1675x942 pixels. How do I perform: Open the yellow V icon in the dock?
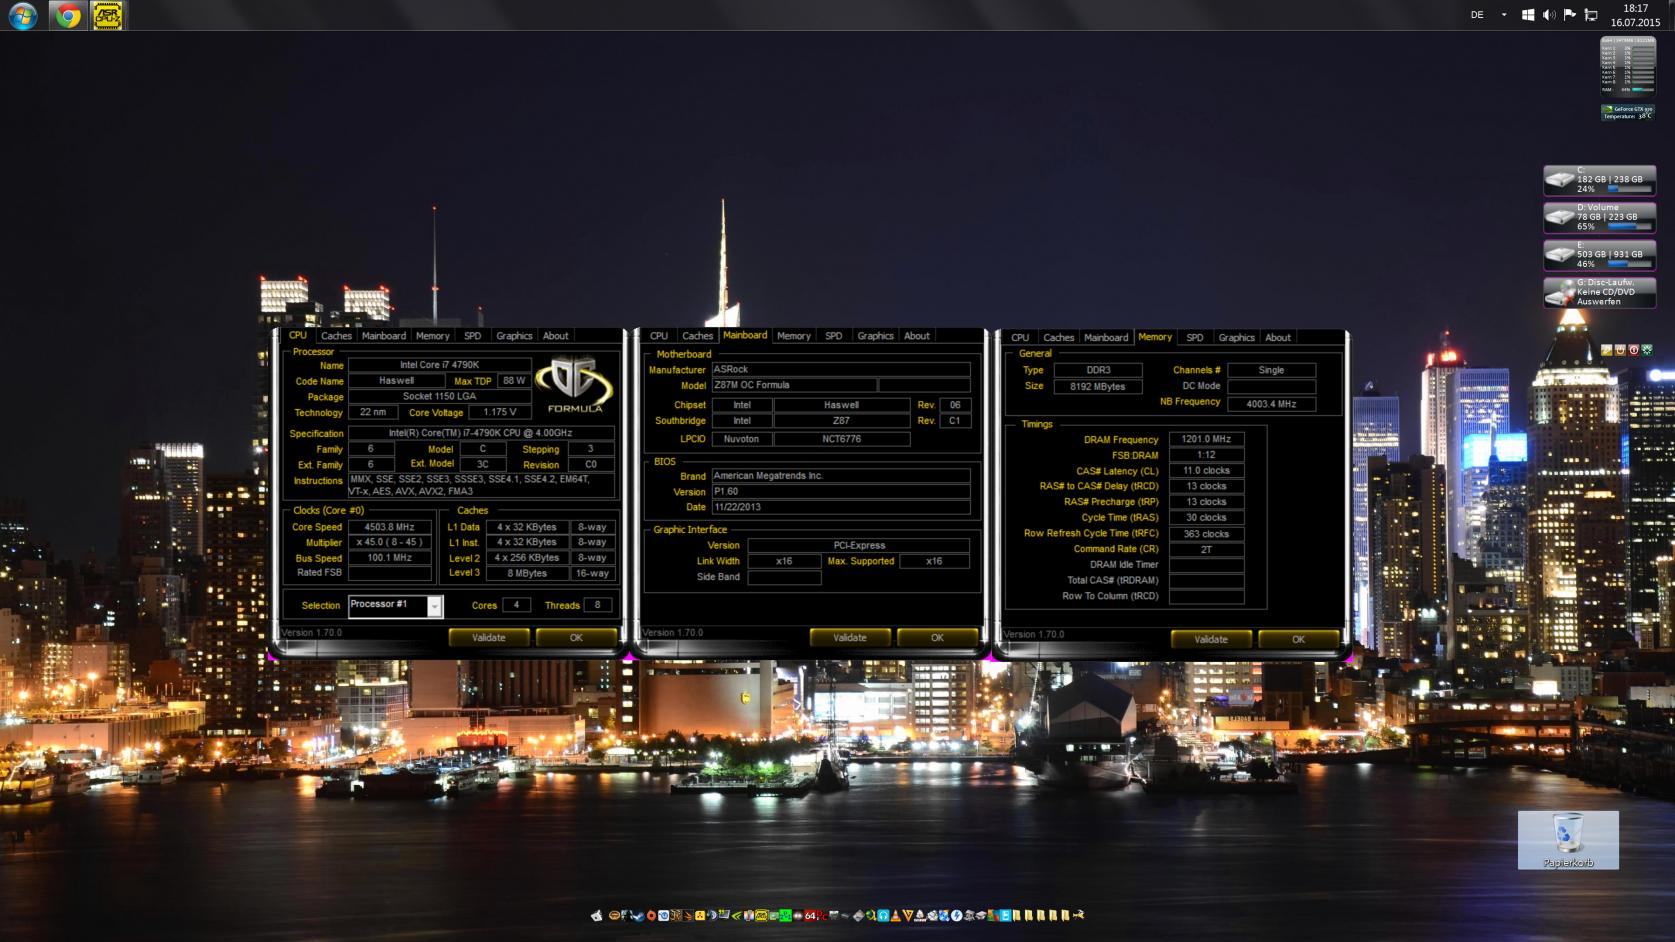(908, 915)
